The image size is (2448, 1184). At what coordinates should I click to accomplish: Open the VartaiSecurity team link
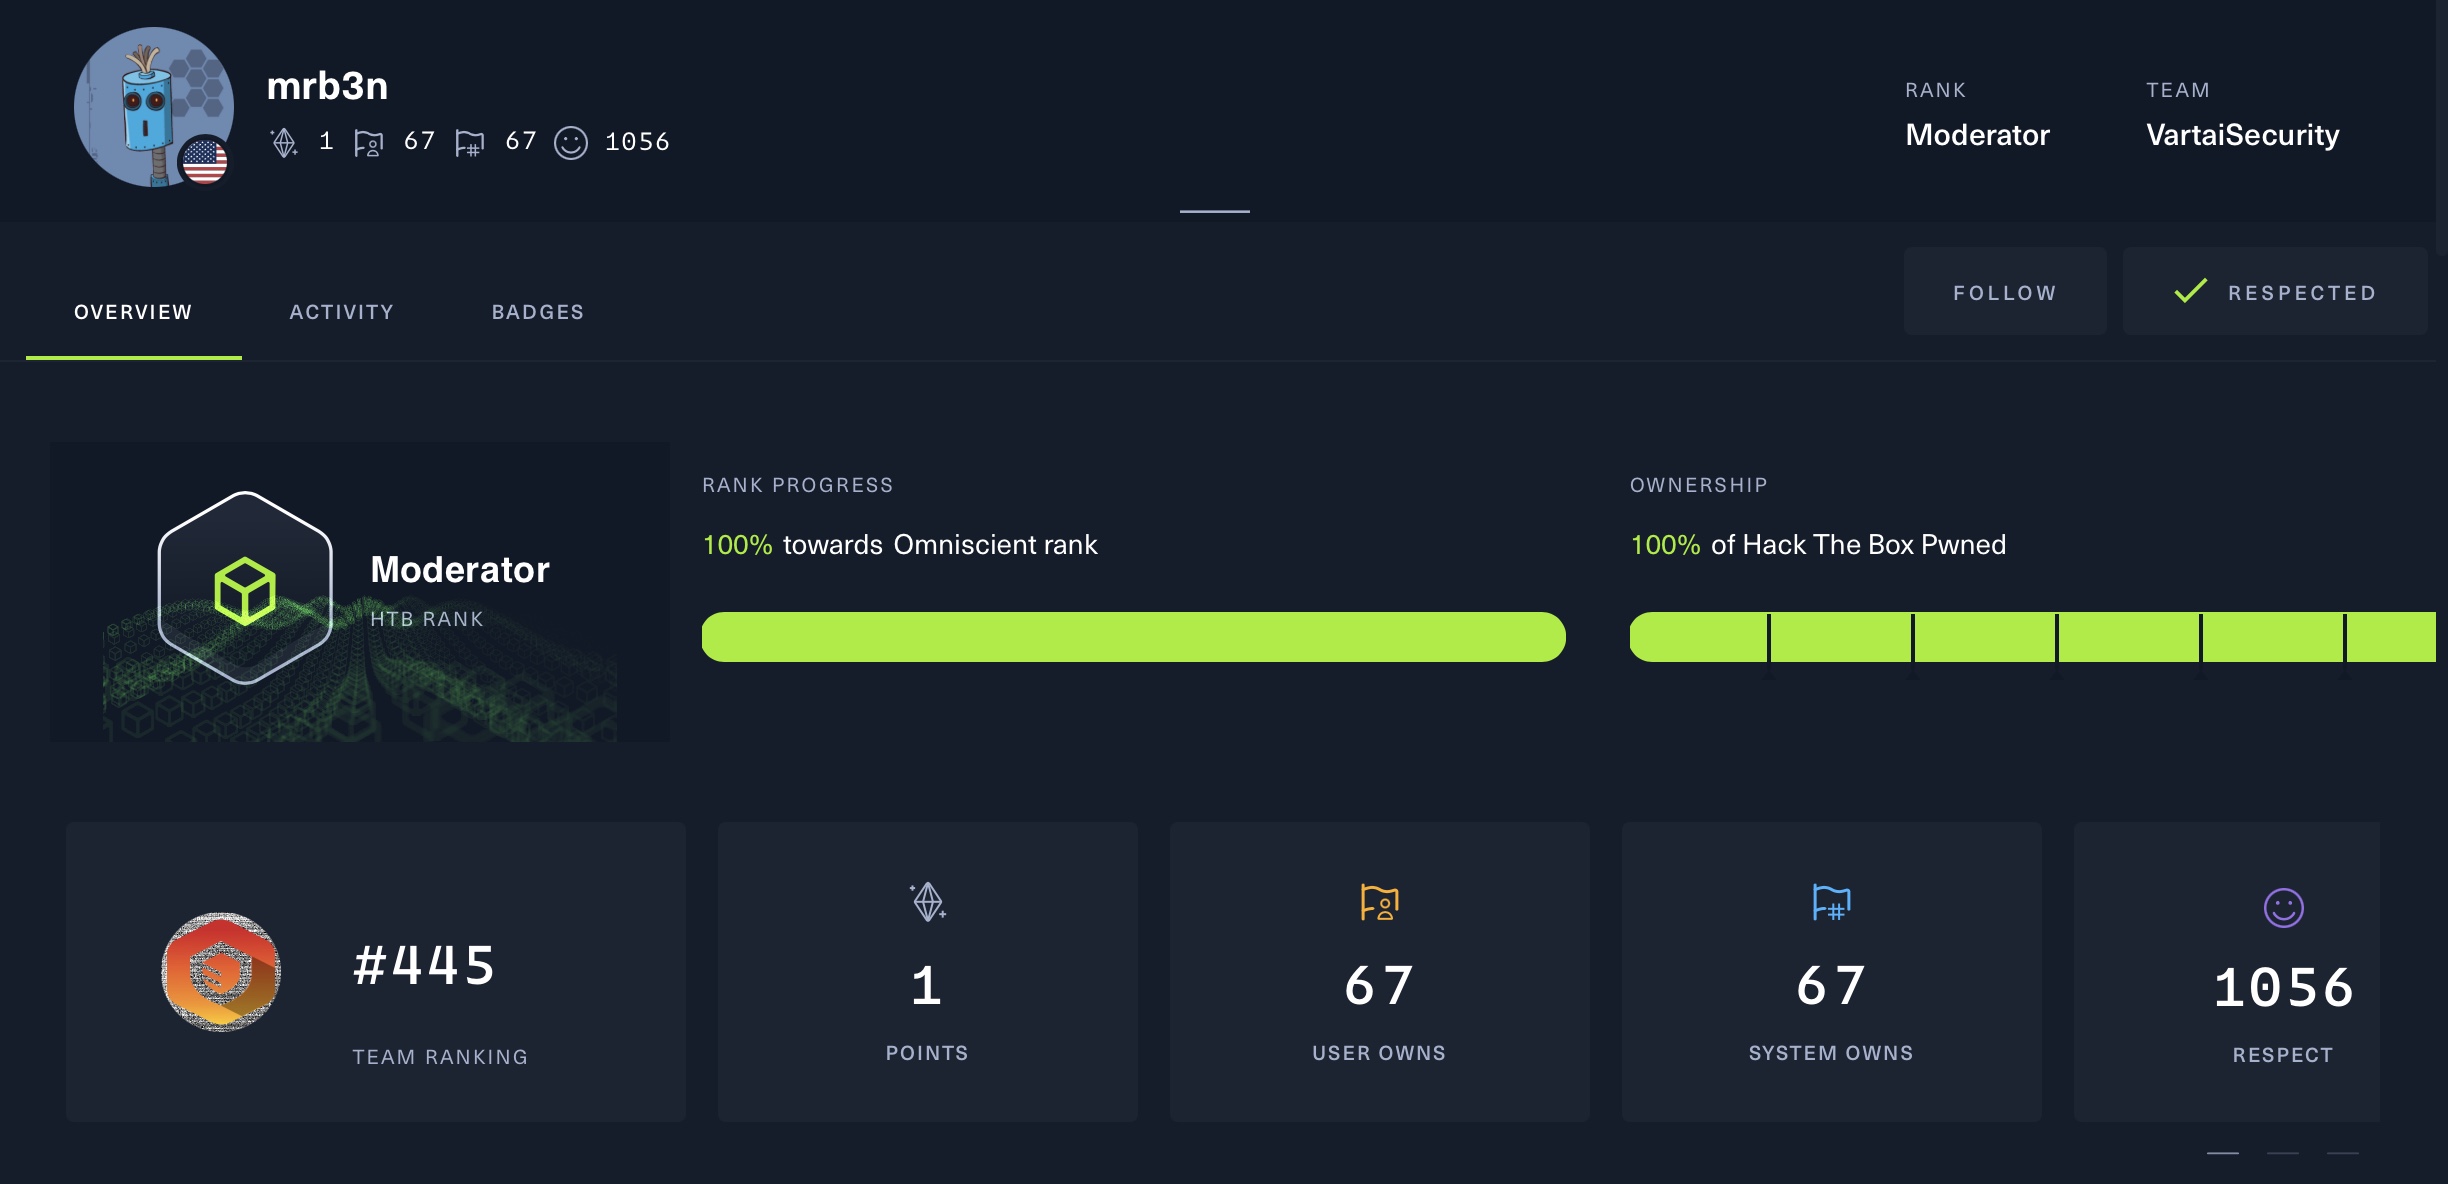click(x=2242, y=135)
